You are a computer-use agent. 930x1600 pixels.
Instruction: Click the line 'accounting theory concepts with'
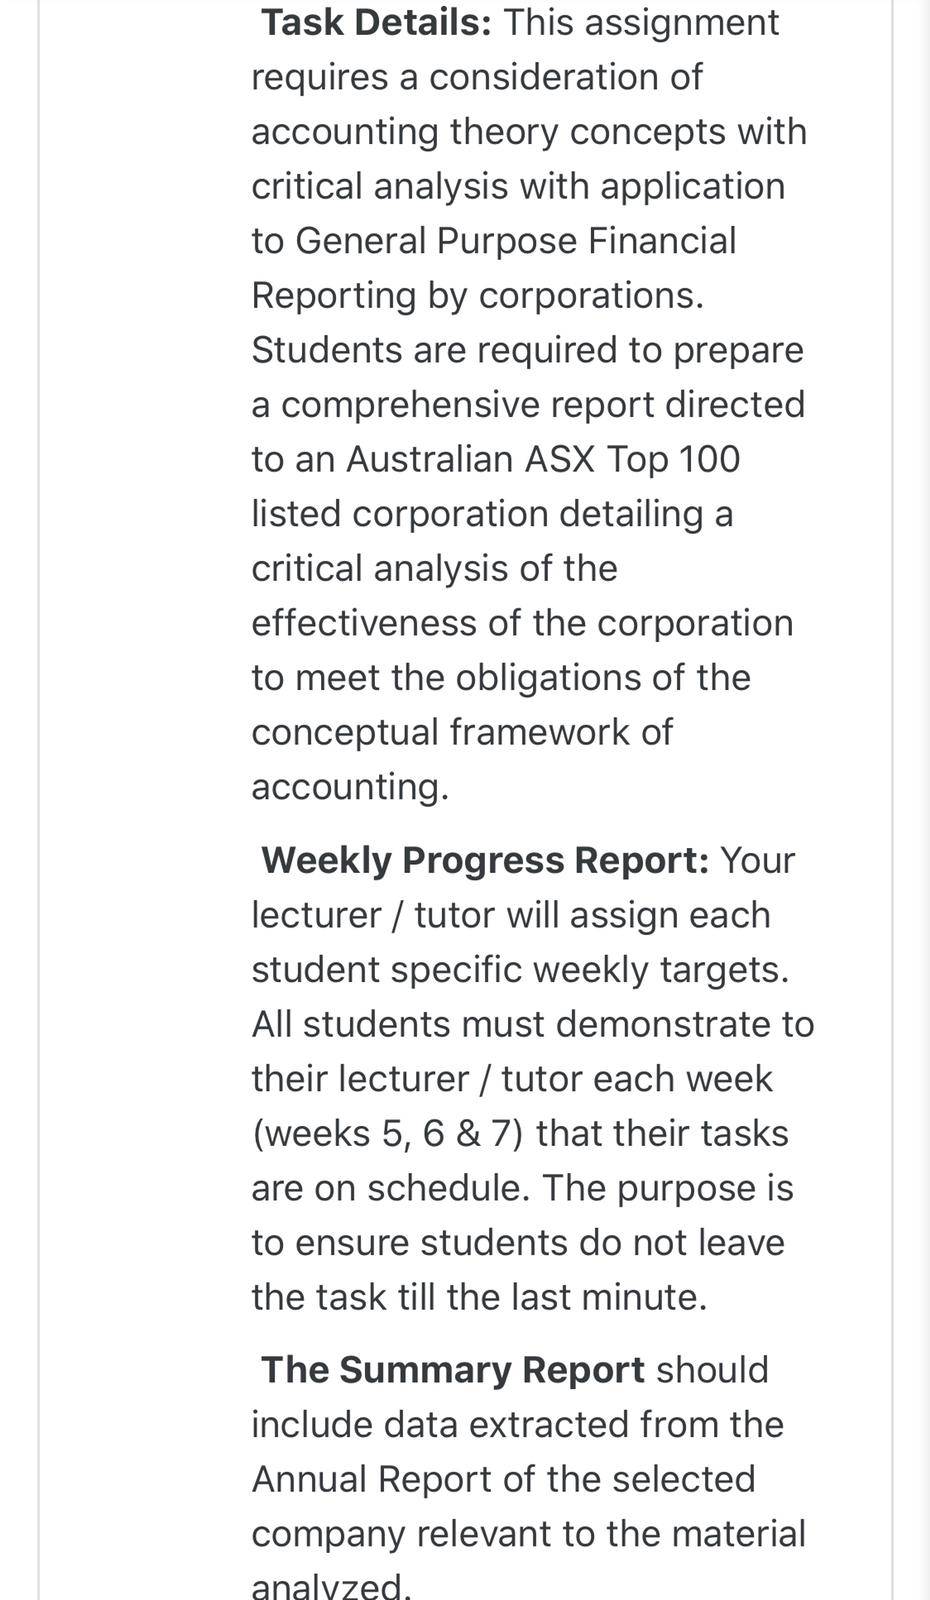coord(529,132)
